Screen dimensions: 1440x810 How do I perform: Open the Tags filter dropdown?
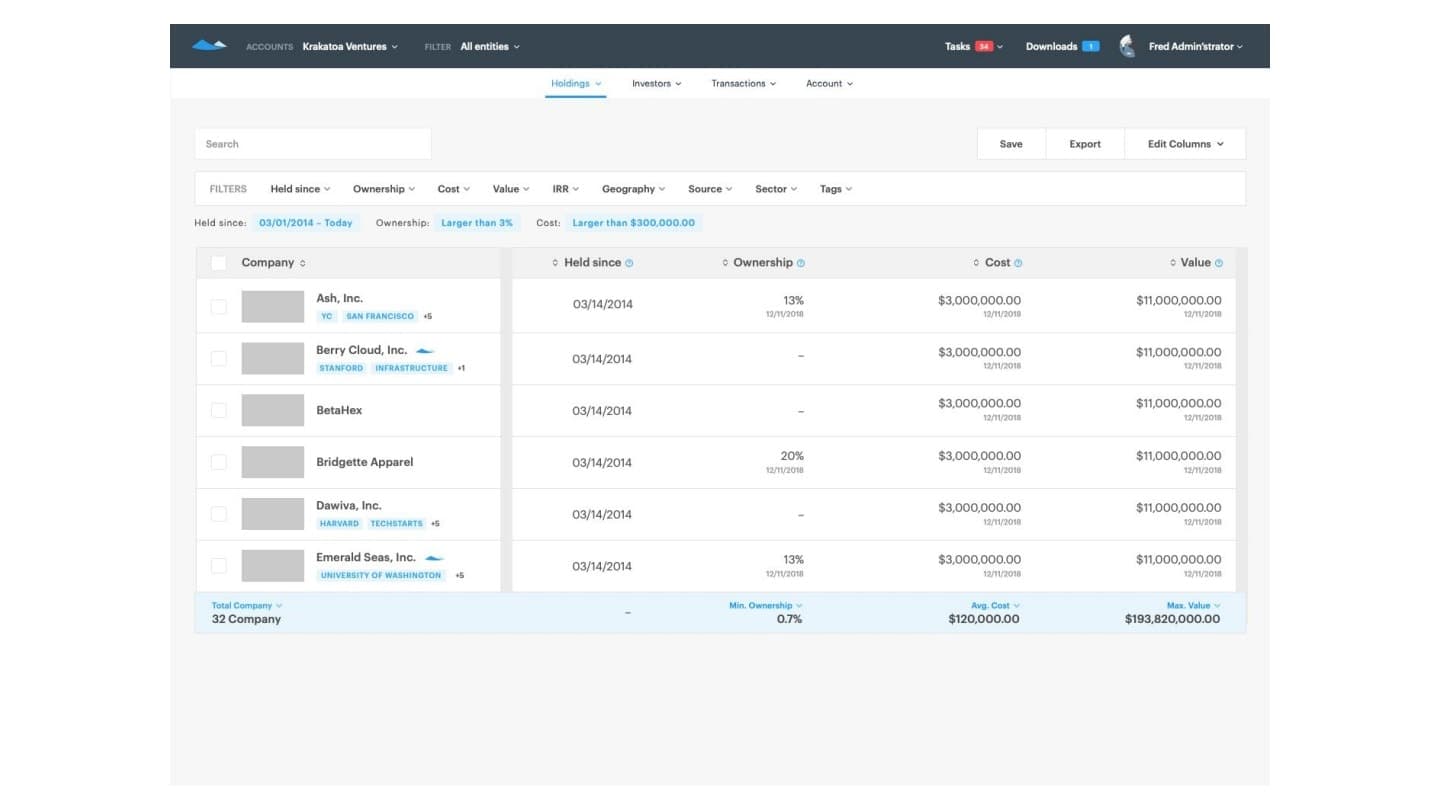(836, 189)
